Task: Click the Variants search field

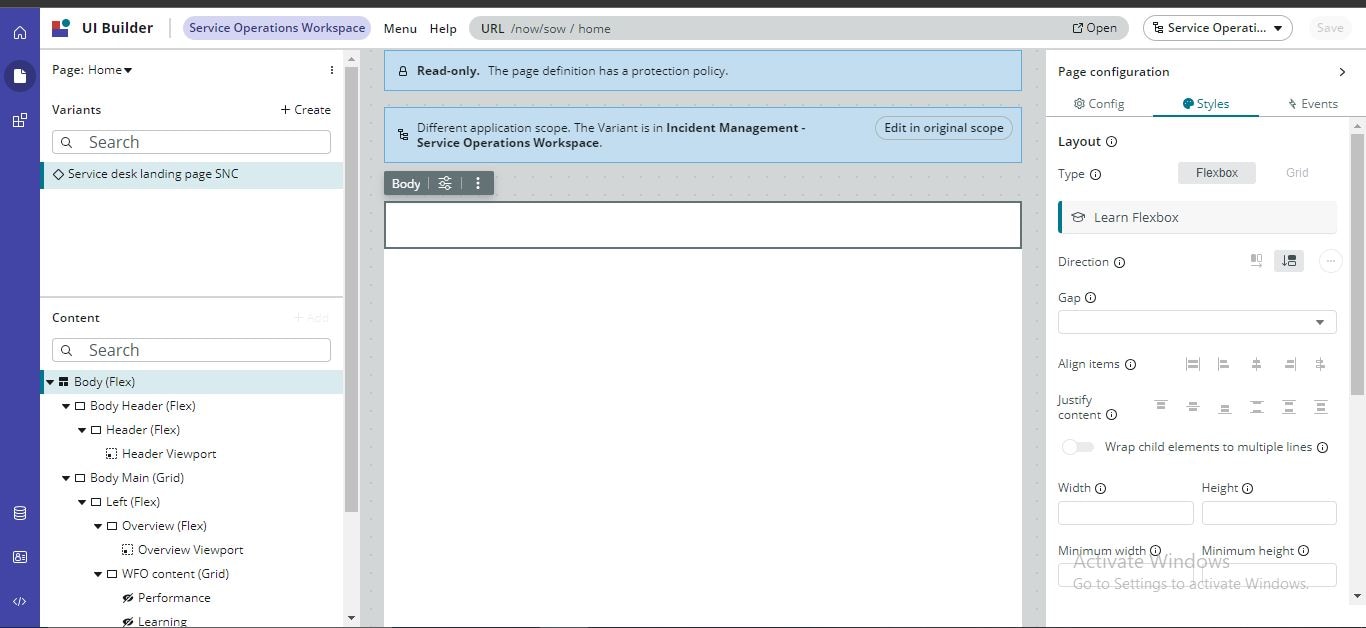Action: point(191,142)
